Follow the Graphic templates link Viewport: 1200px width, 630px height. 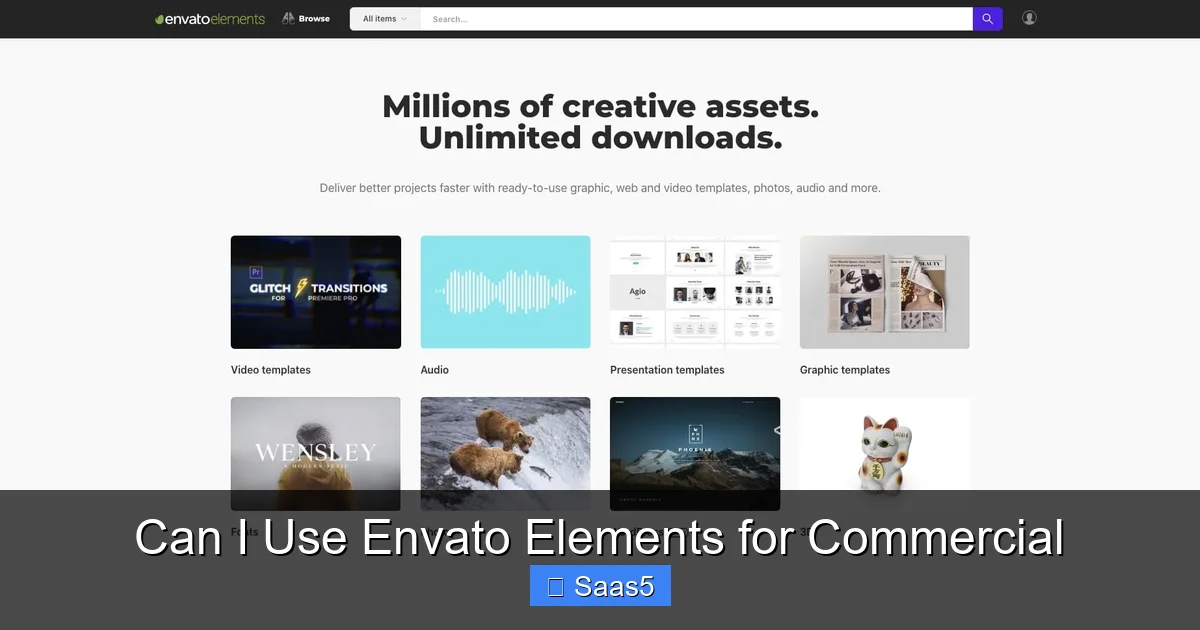point(845,370)
